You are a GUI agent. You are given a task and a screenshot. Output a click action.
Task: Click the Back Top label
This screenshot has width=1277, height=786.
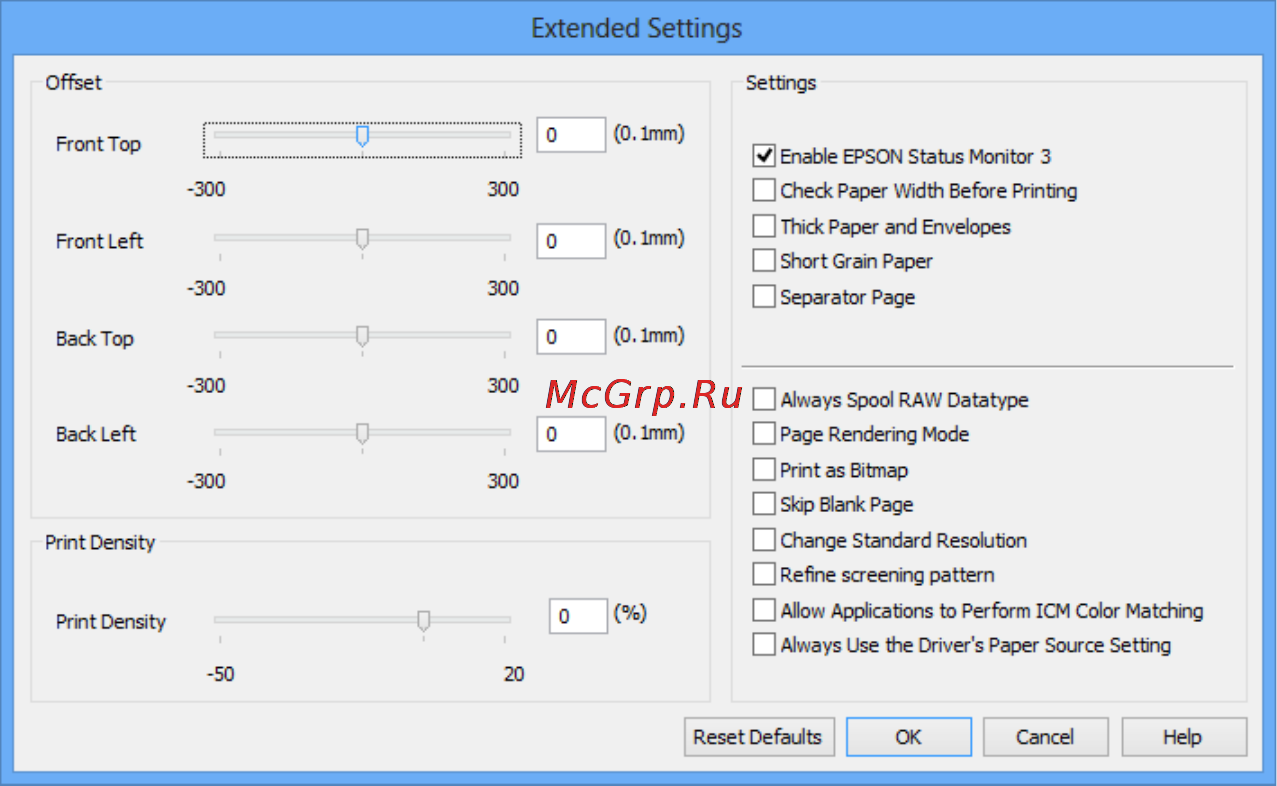pos(94,338)
